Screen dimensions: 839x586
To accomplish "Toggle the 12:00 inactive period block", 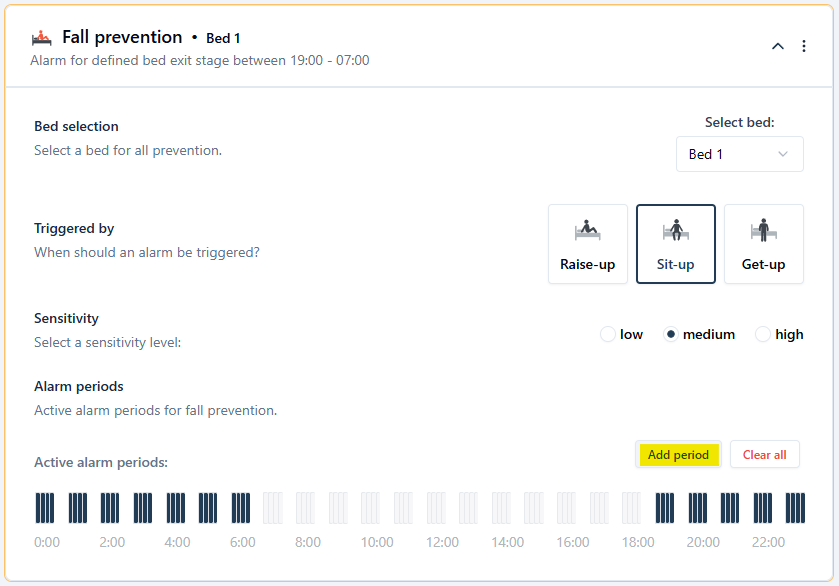I will click(x=436, y=508).
